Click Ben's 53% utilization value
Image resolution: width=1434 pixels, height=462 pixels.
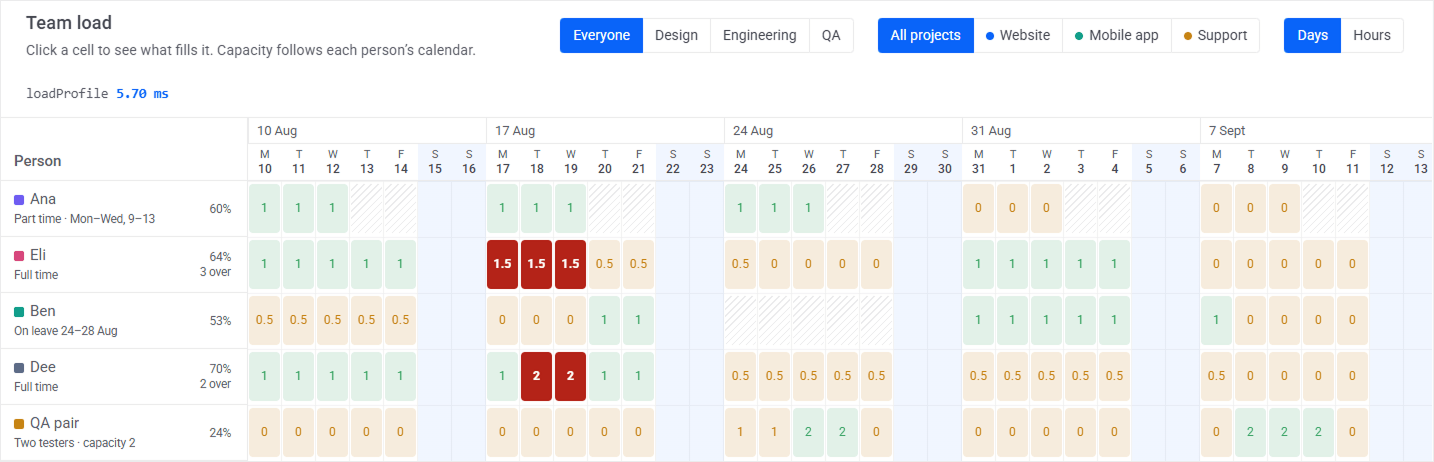pyautogui.click(x=220, y=321)
